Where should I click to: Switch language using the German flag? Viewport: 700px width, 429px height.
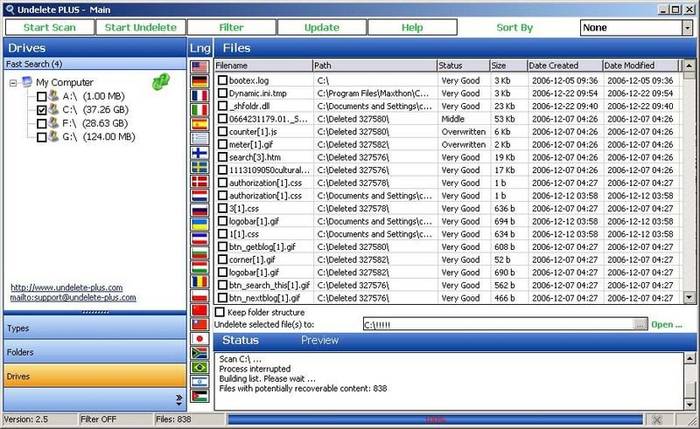click(x=198, y=80)
